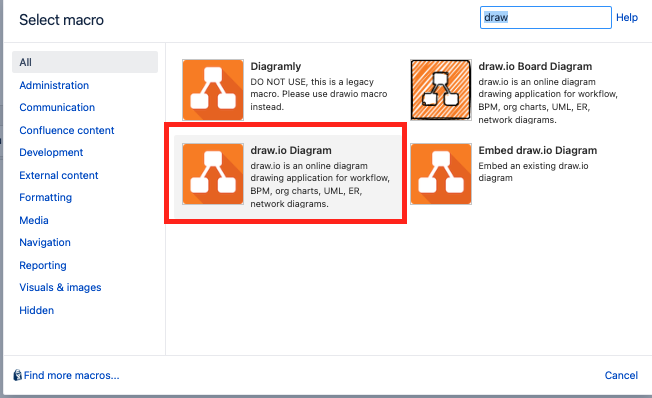Click the Help link

pos(627,17)
